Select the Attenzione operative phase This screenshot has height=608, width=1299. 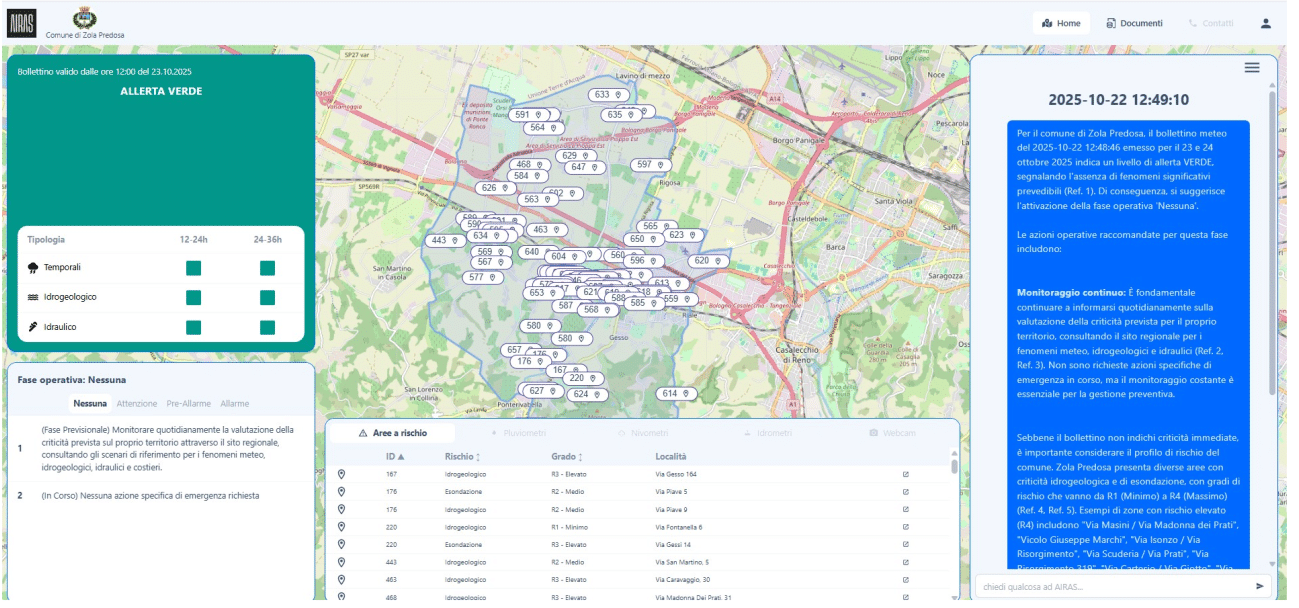pyautogui.click(x=136, y=404)
